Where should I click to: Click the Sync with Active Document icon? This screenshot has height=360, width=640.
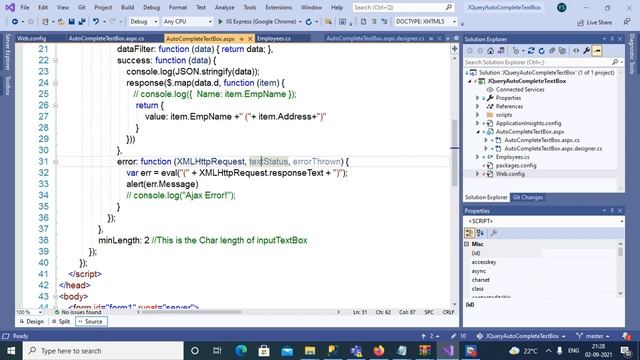coord(531,51)
